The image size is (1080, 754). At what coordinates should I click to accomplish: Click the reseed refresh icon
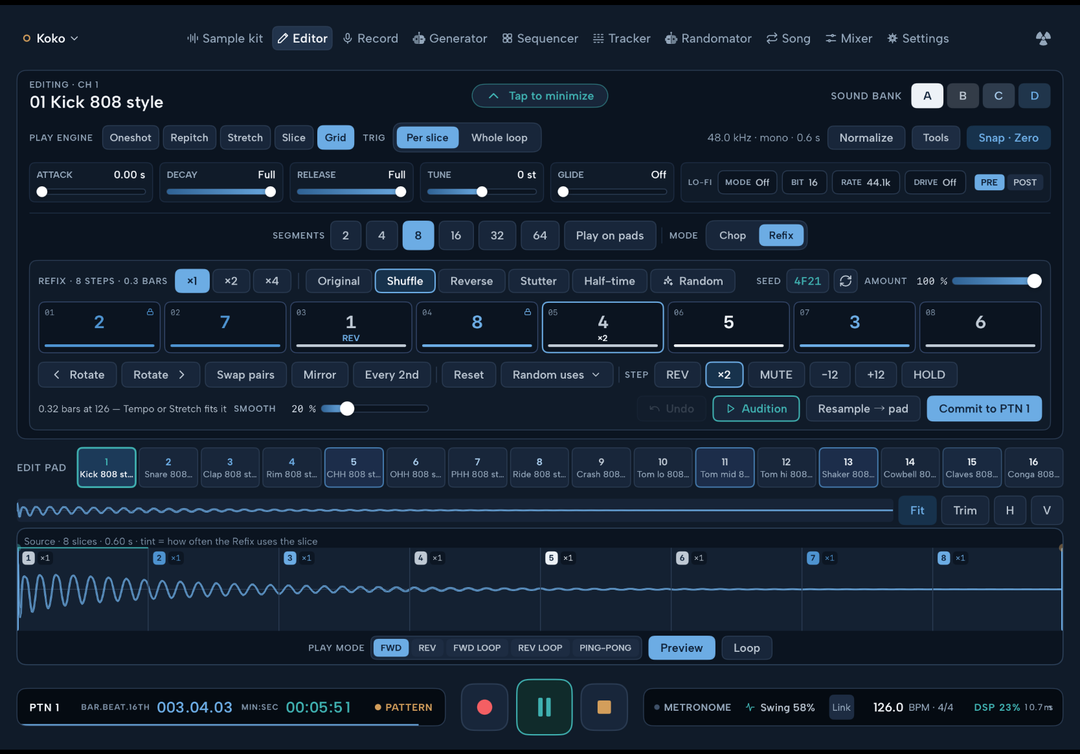tap(846, 281)
